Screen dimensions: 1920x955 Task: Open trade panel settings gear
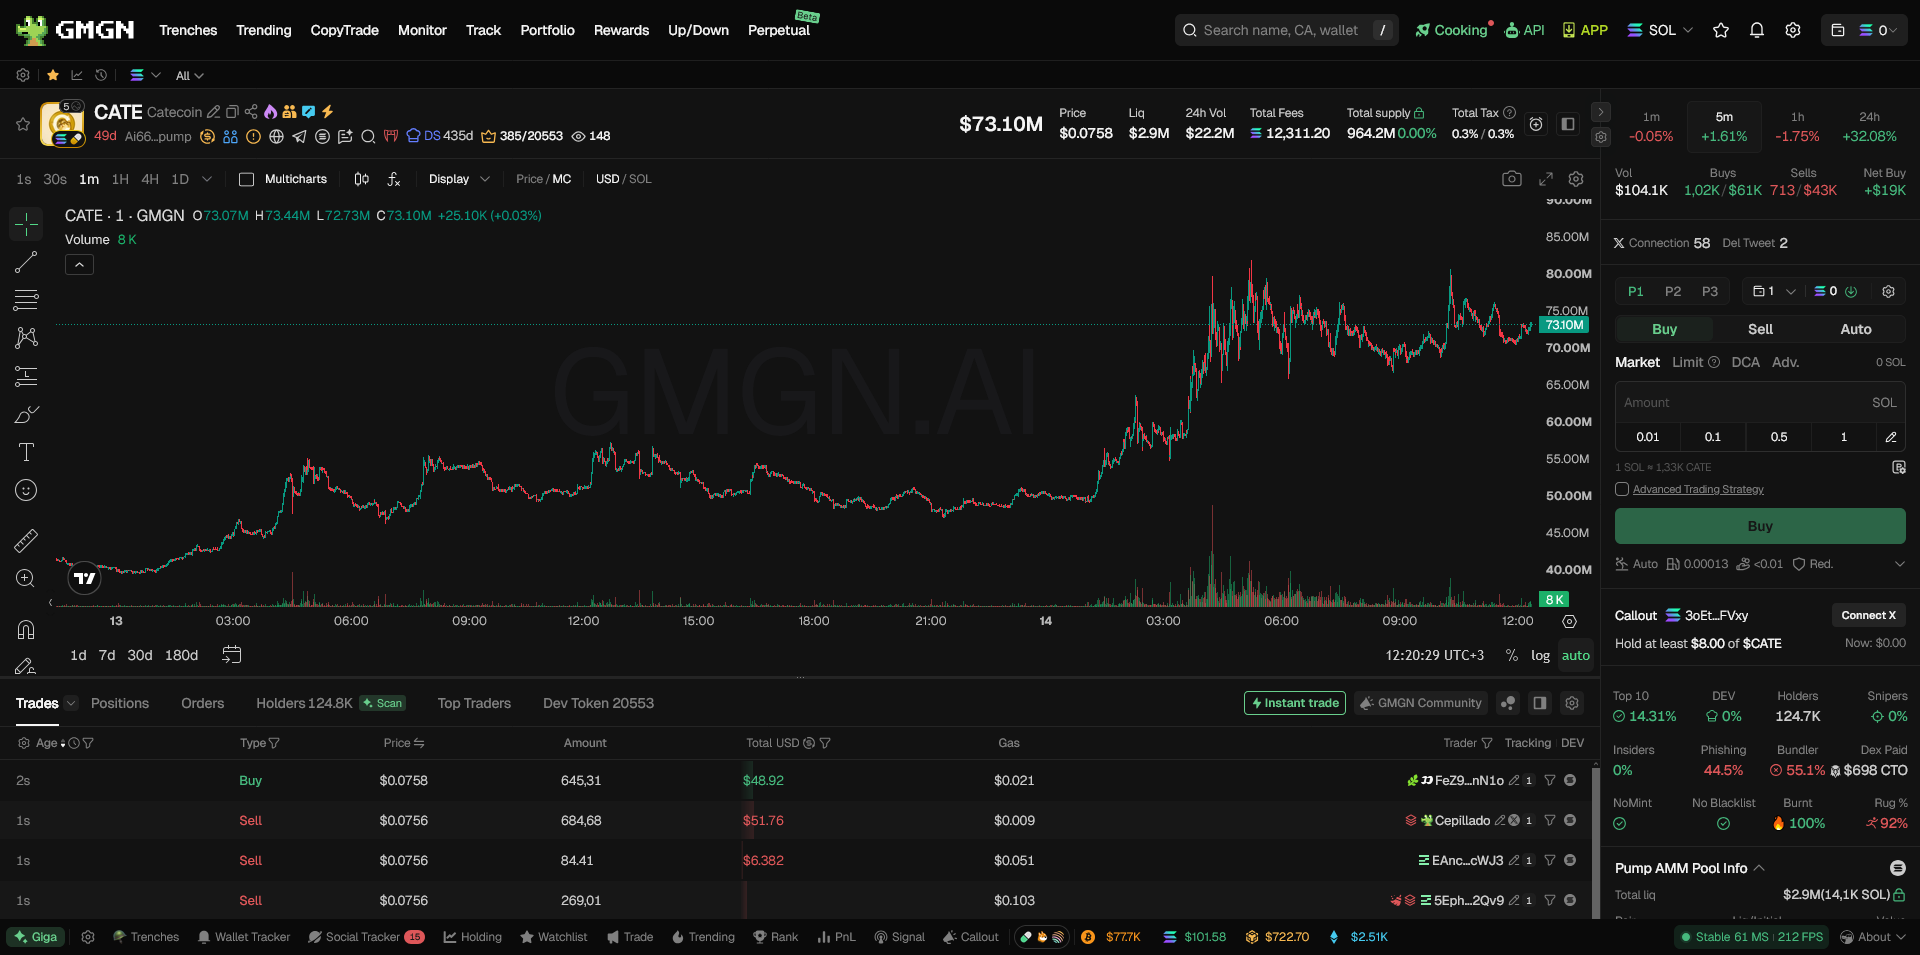point(1888,291)
